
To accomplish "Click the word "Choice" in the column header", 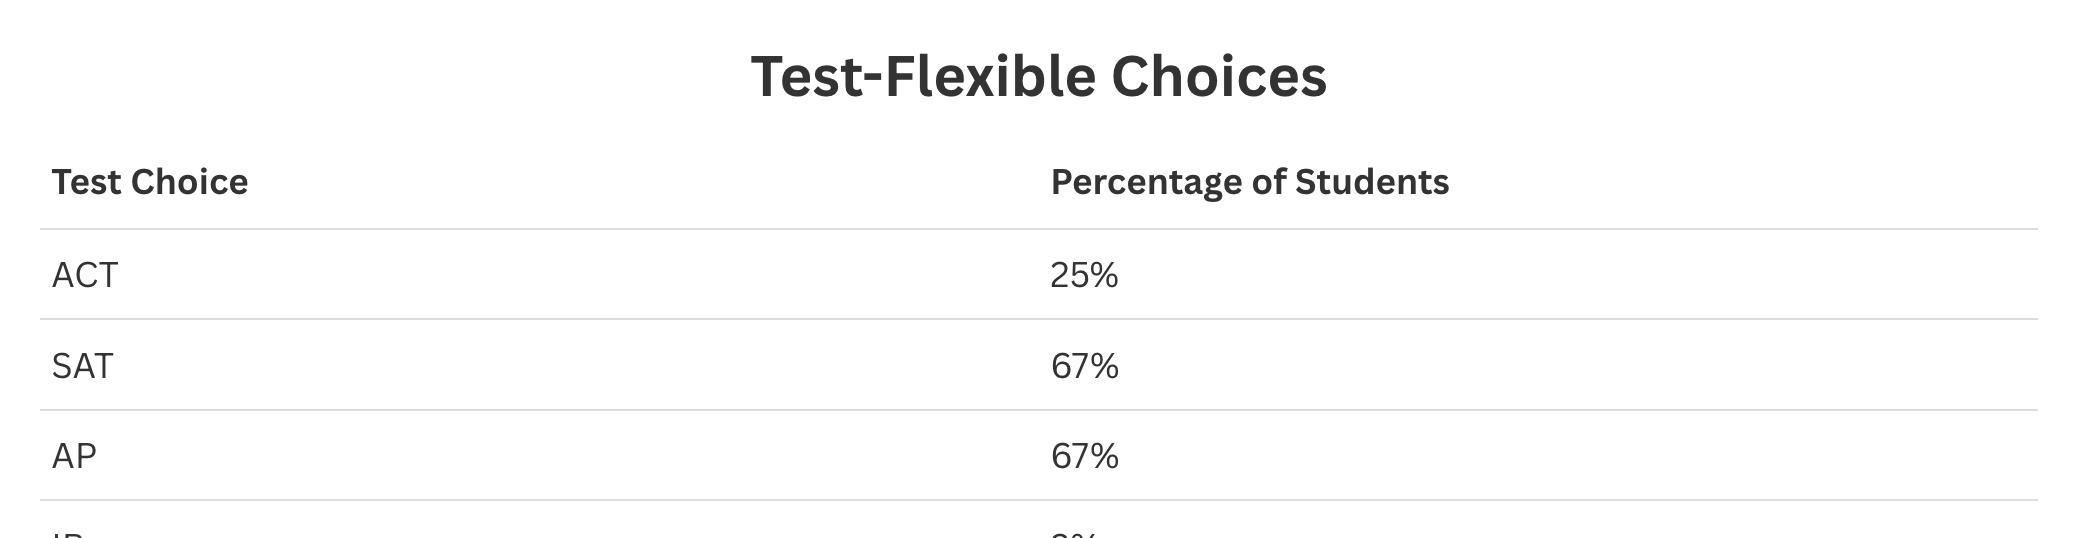I will click(x=189, y=182).
